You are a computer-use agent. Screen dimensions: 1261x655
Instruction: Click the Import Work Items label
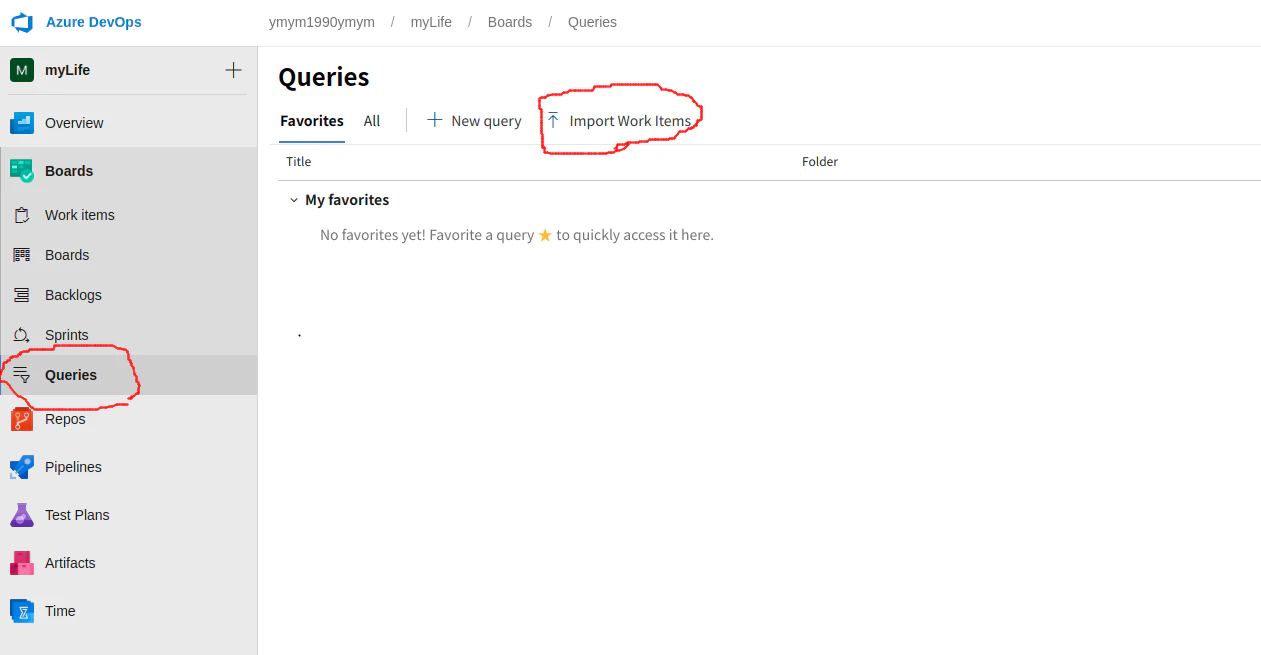630,121
